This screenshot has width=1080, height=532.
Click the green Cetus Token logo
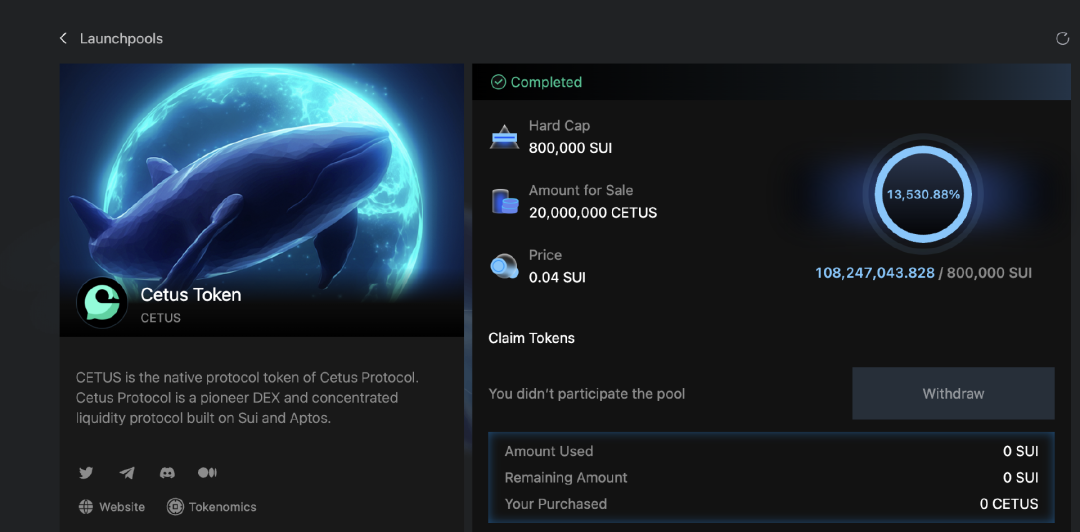tap(102, 302)
